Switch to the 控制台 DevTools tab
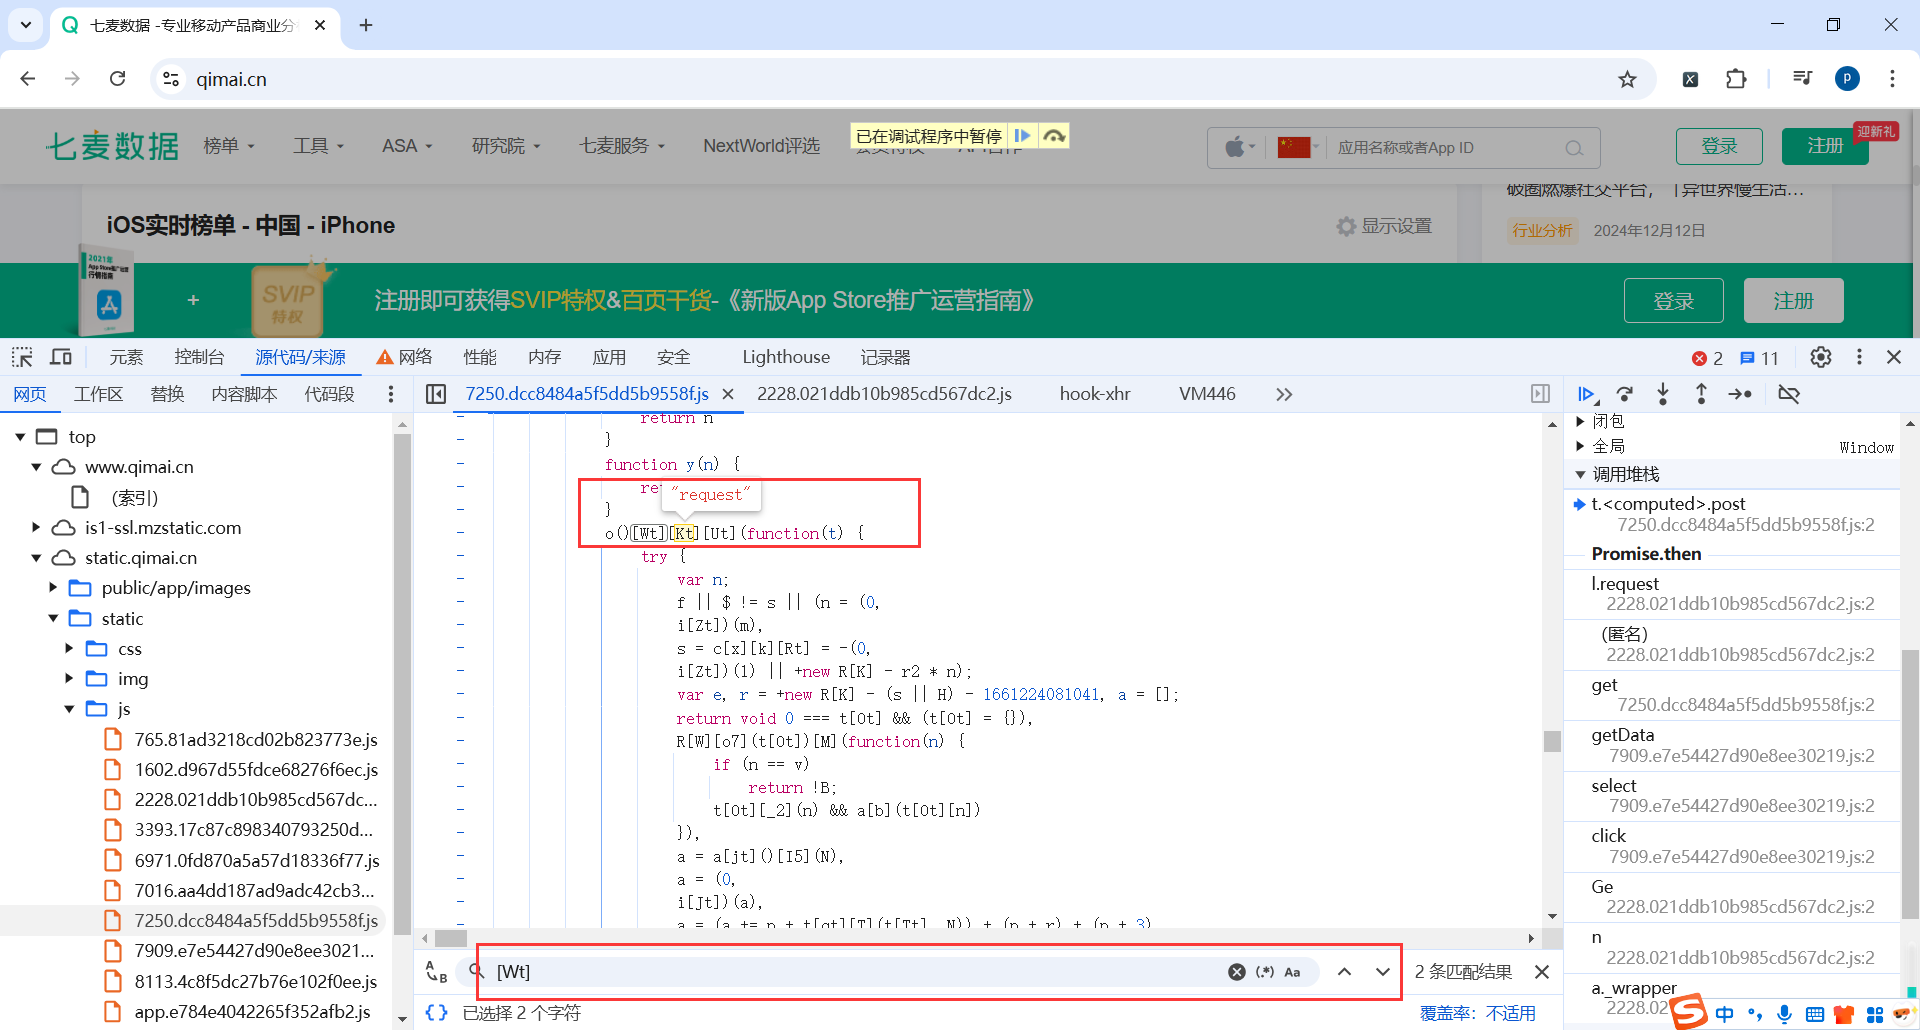Screen dimensions: 1920x1030 (x=199, y=357)
